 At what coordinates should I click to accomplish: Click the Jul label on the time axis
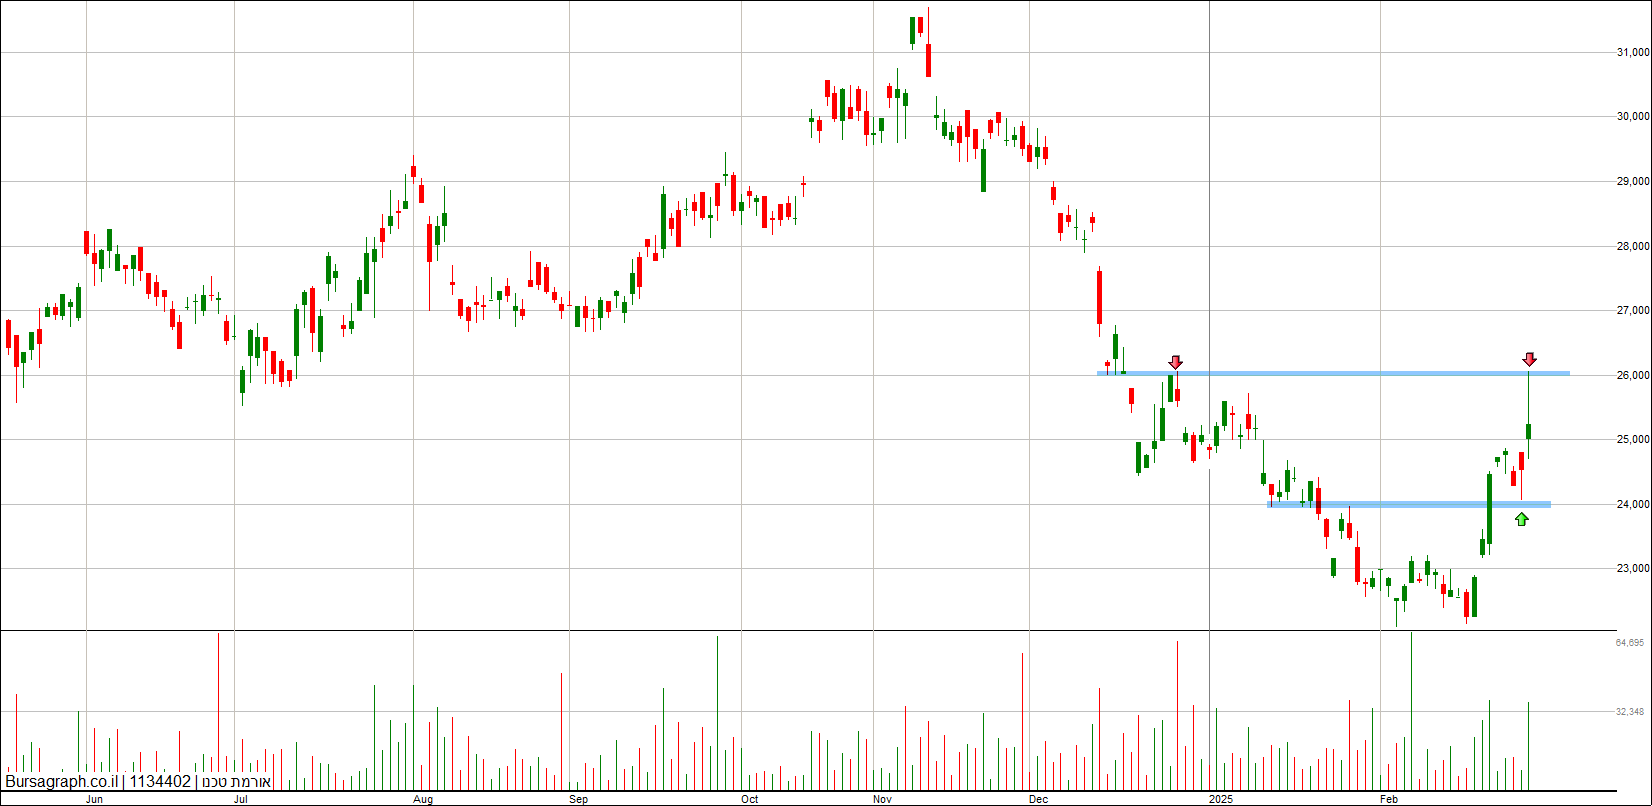tap(241, 799)
